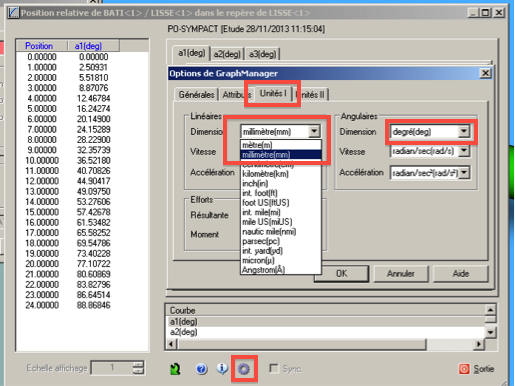Click the Annuler button
The image size is (515, 386).
400,274
